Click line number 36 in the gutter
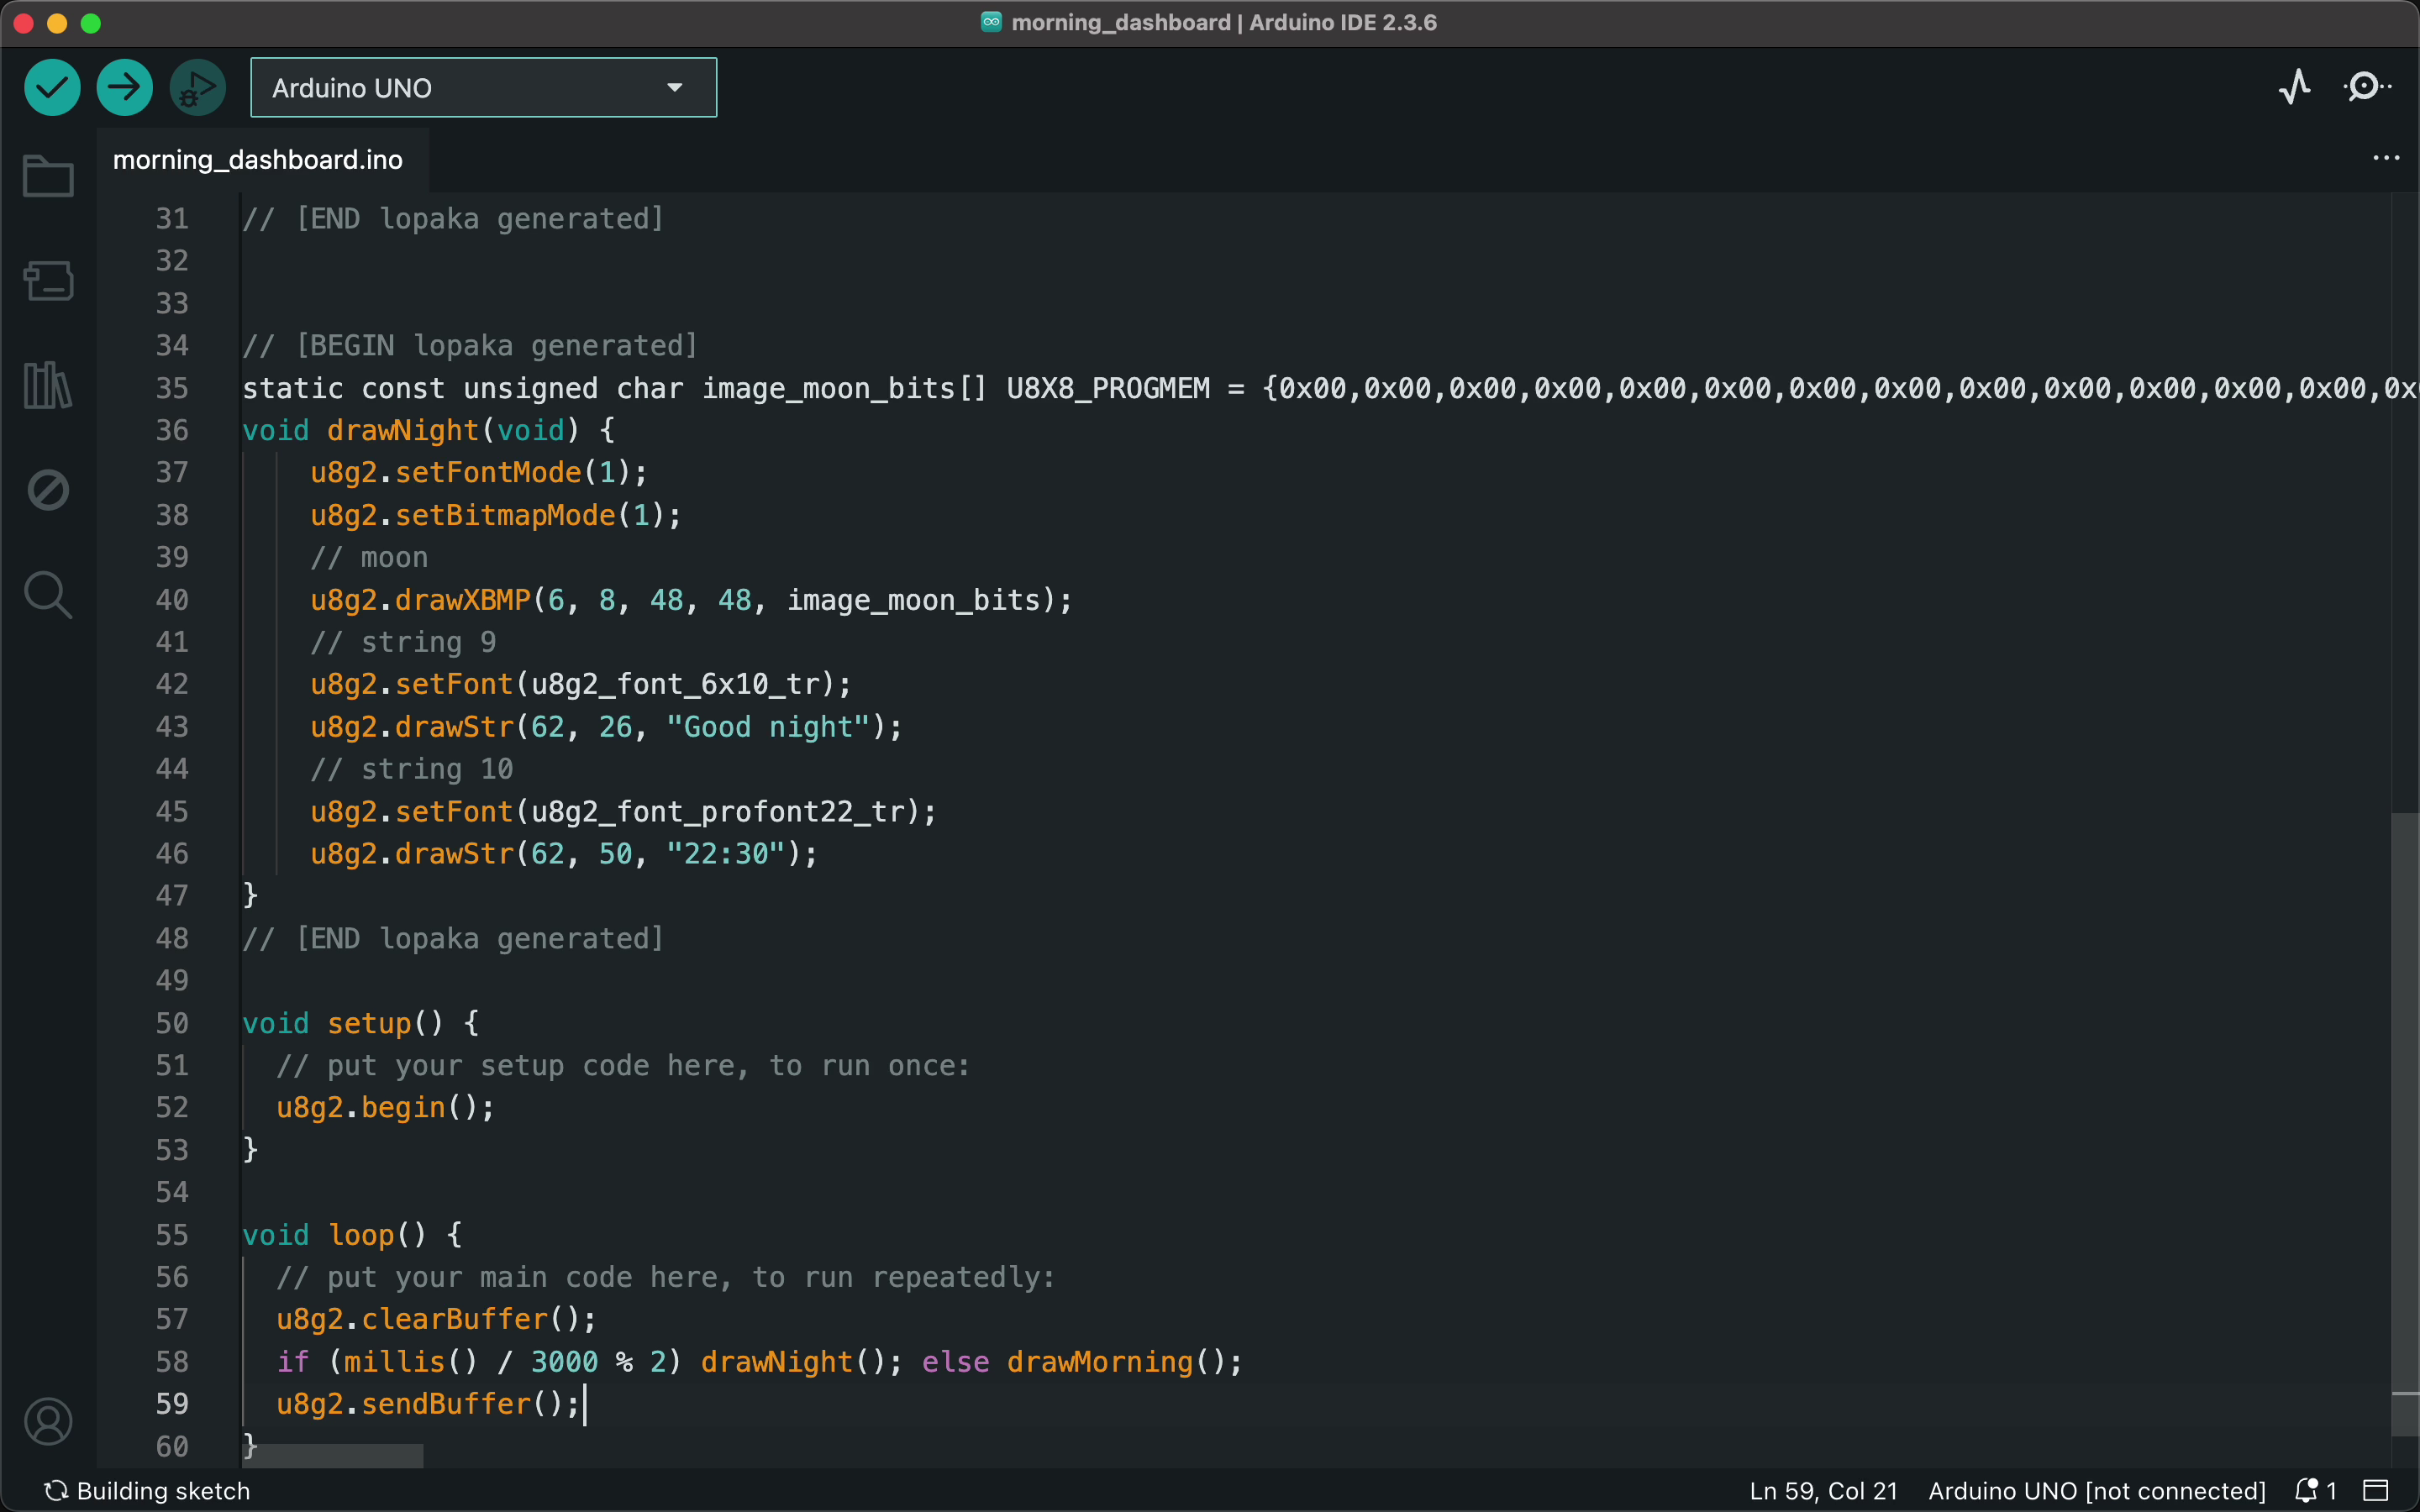Image resolution: width=2420 pixels, height=1512 pixels. point(172,430)
